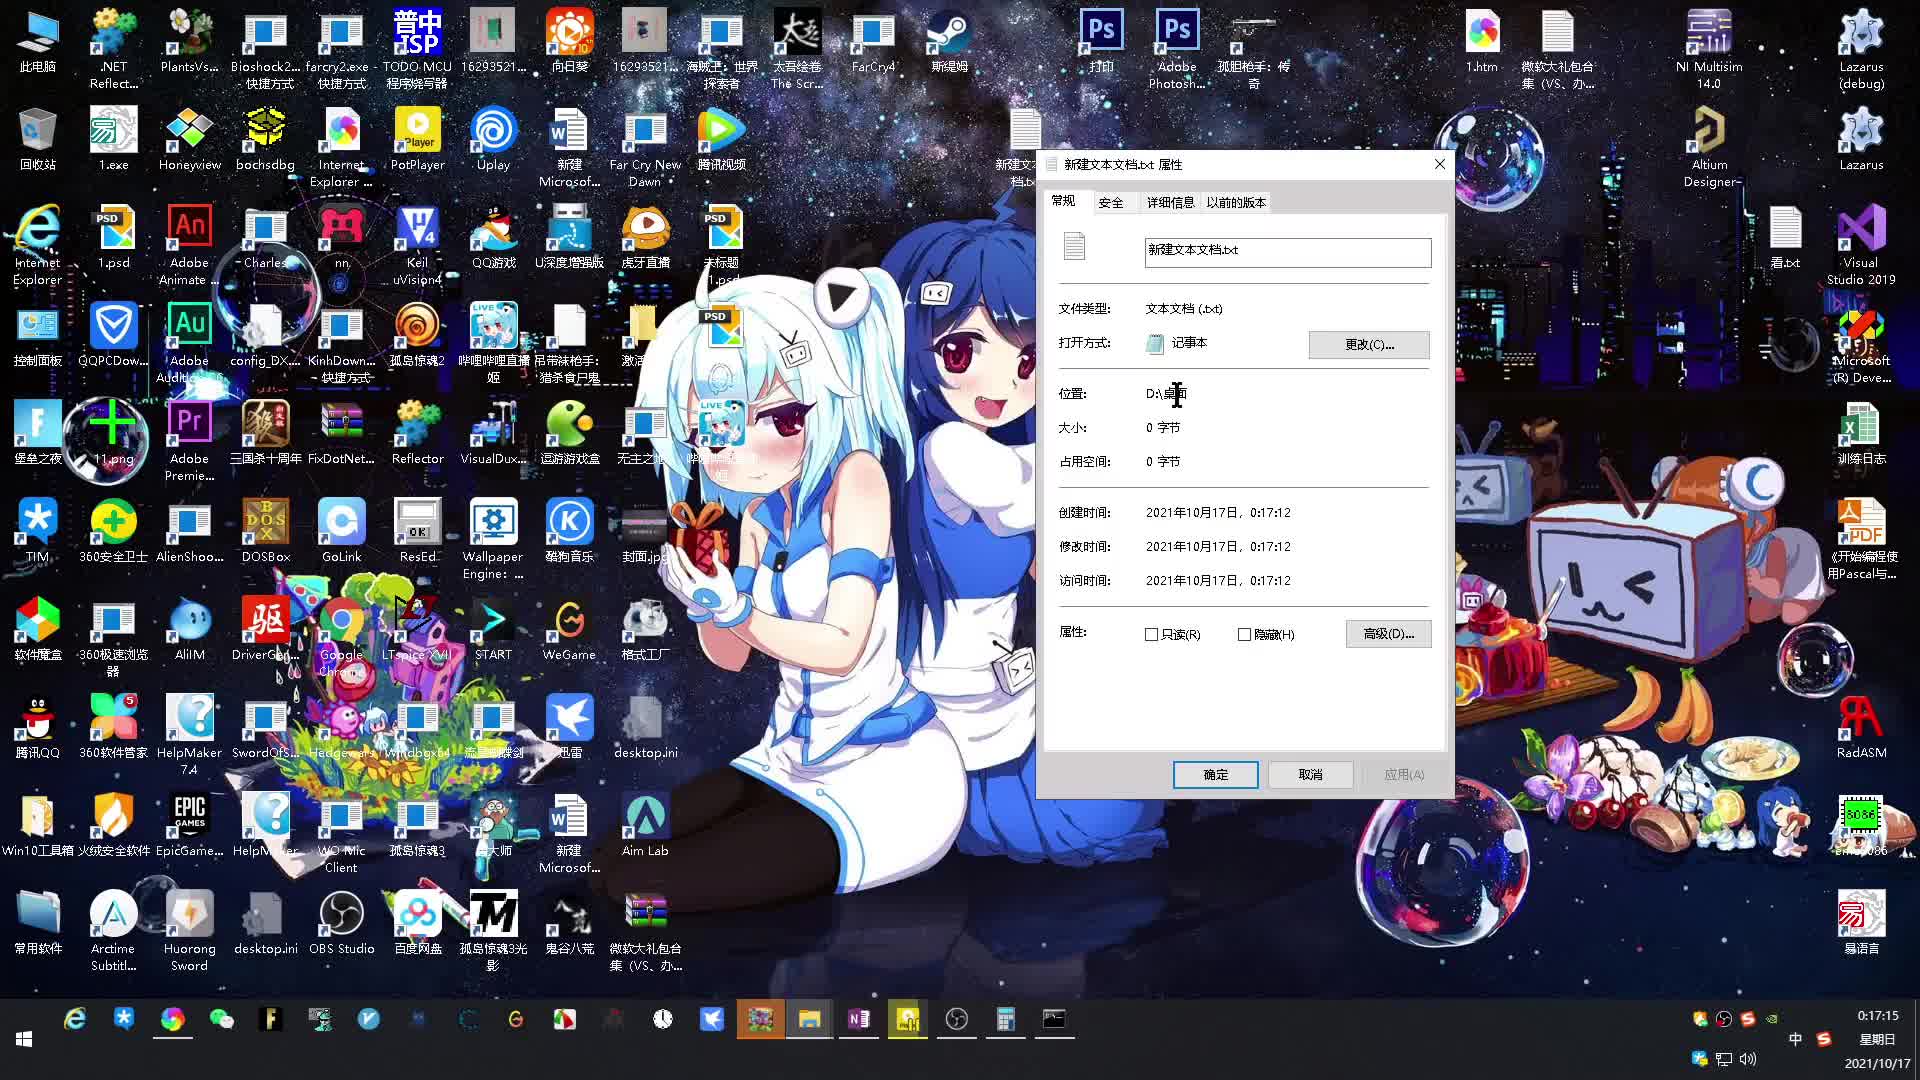Open WeChat from the taskbar
The image size is (1920, 1080).
click(221, 1019)
